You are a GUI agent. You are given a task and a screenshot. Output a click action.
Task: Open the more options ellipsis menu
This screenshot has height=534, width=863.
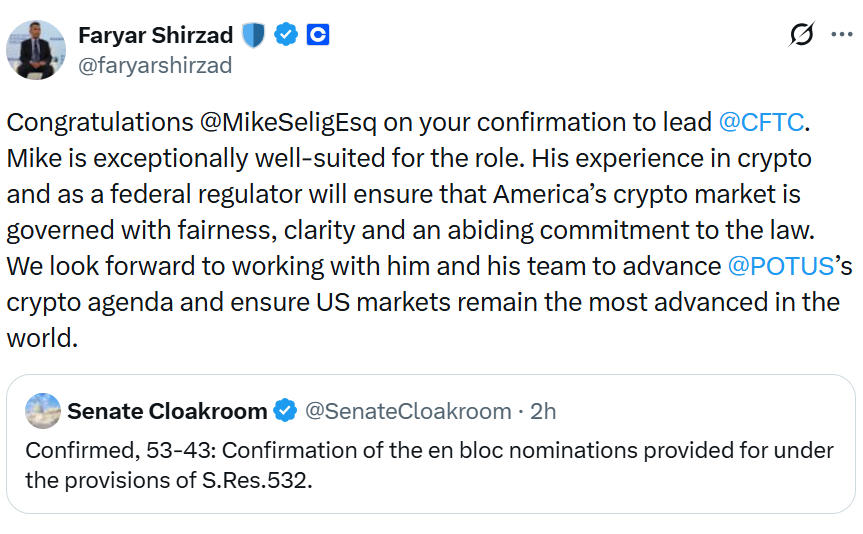click(x=842, y=35)
